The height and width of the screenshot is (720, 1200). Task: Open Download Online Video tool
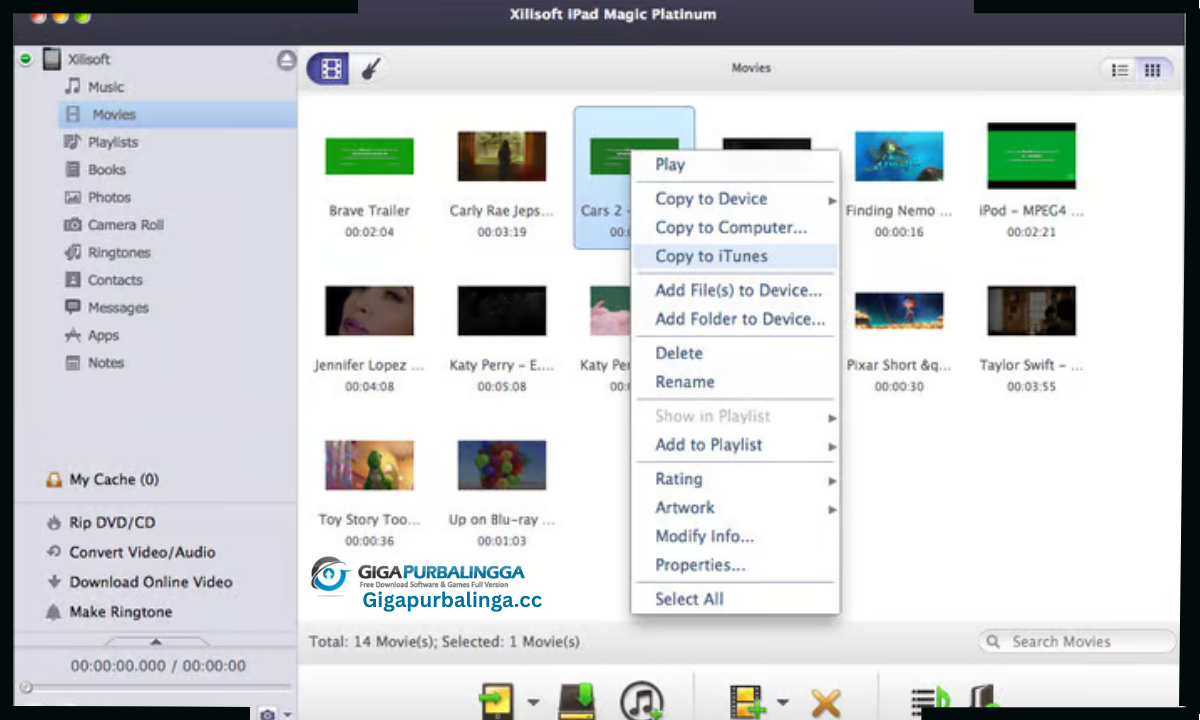[x=139, y=582]
